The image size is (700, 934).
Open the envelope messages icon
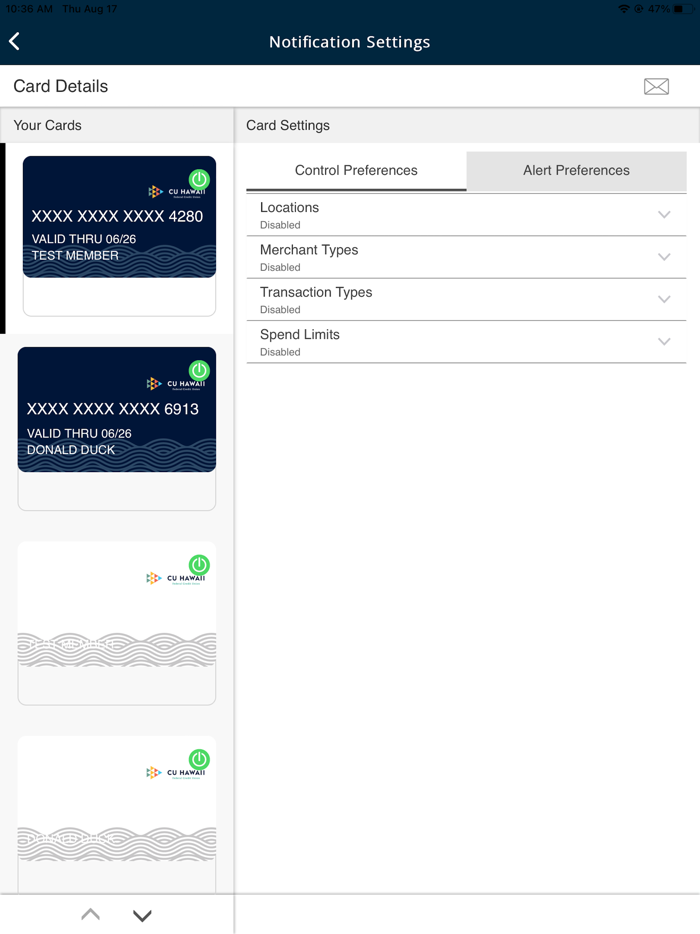tap(656, 86)
